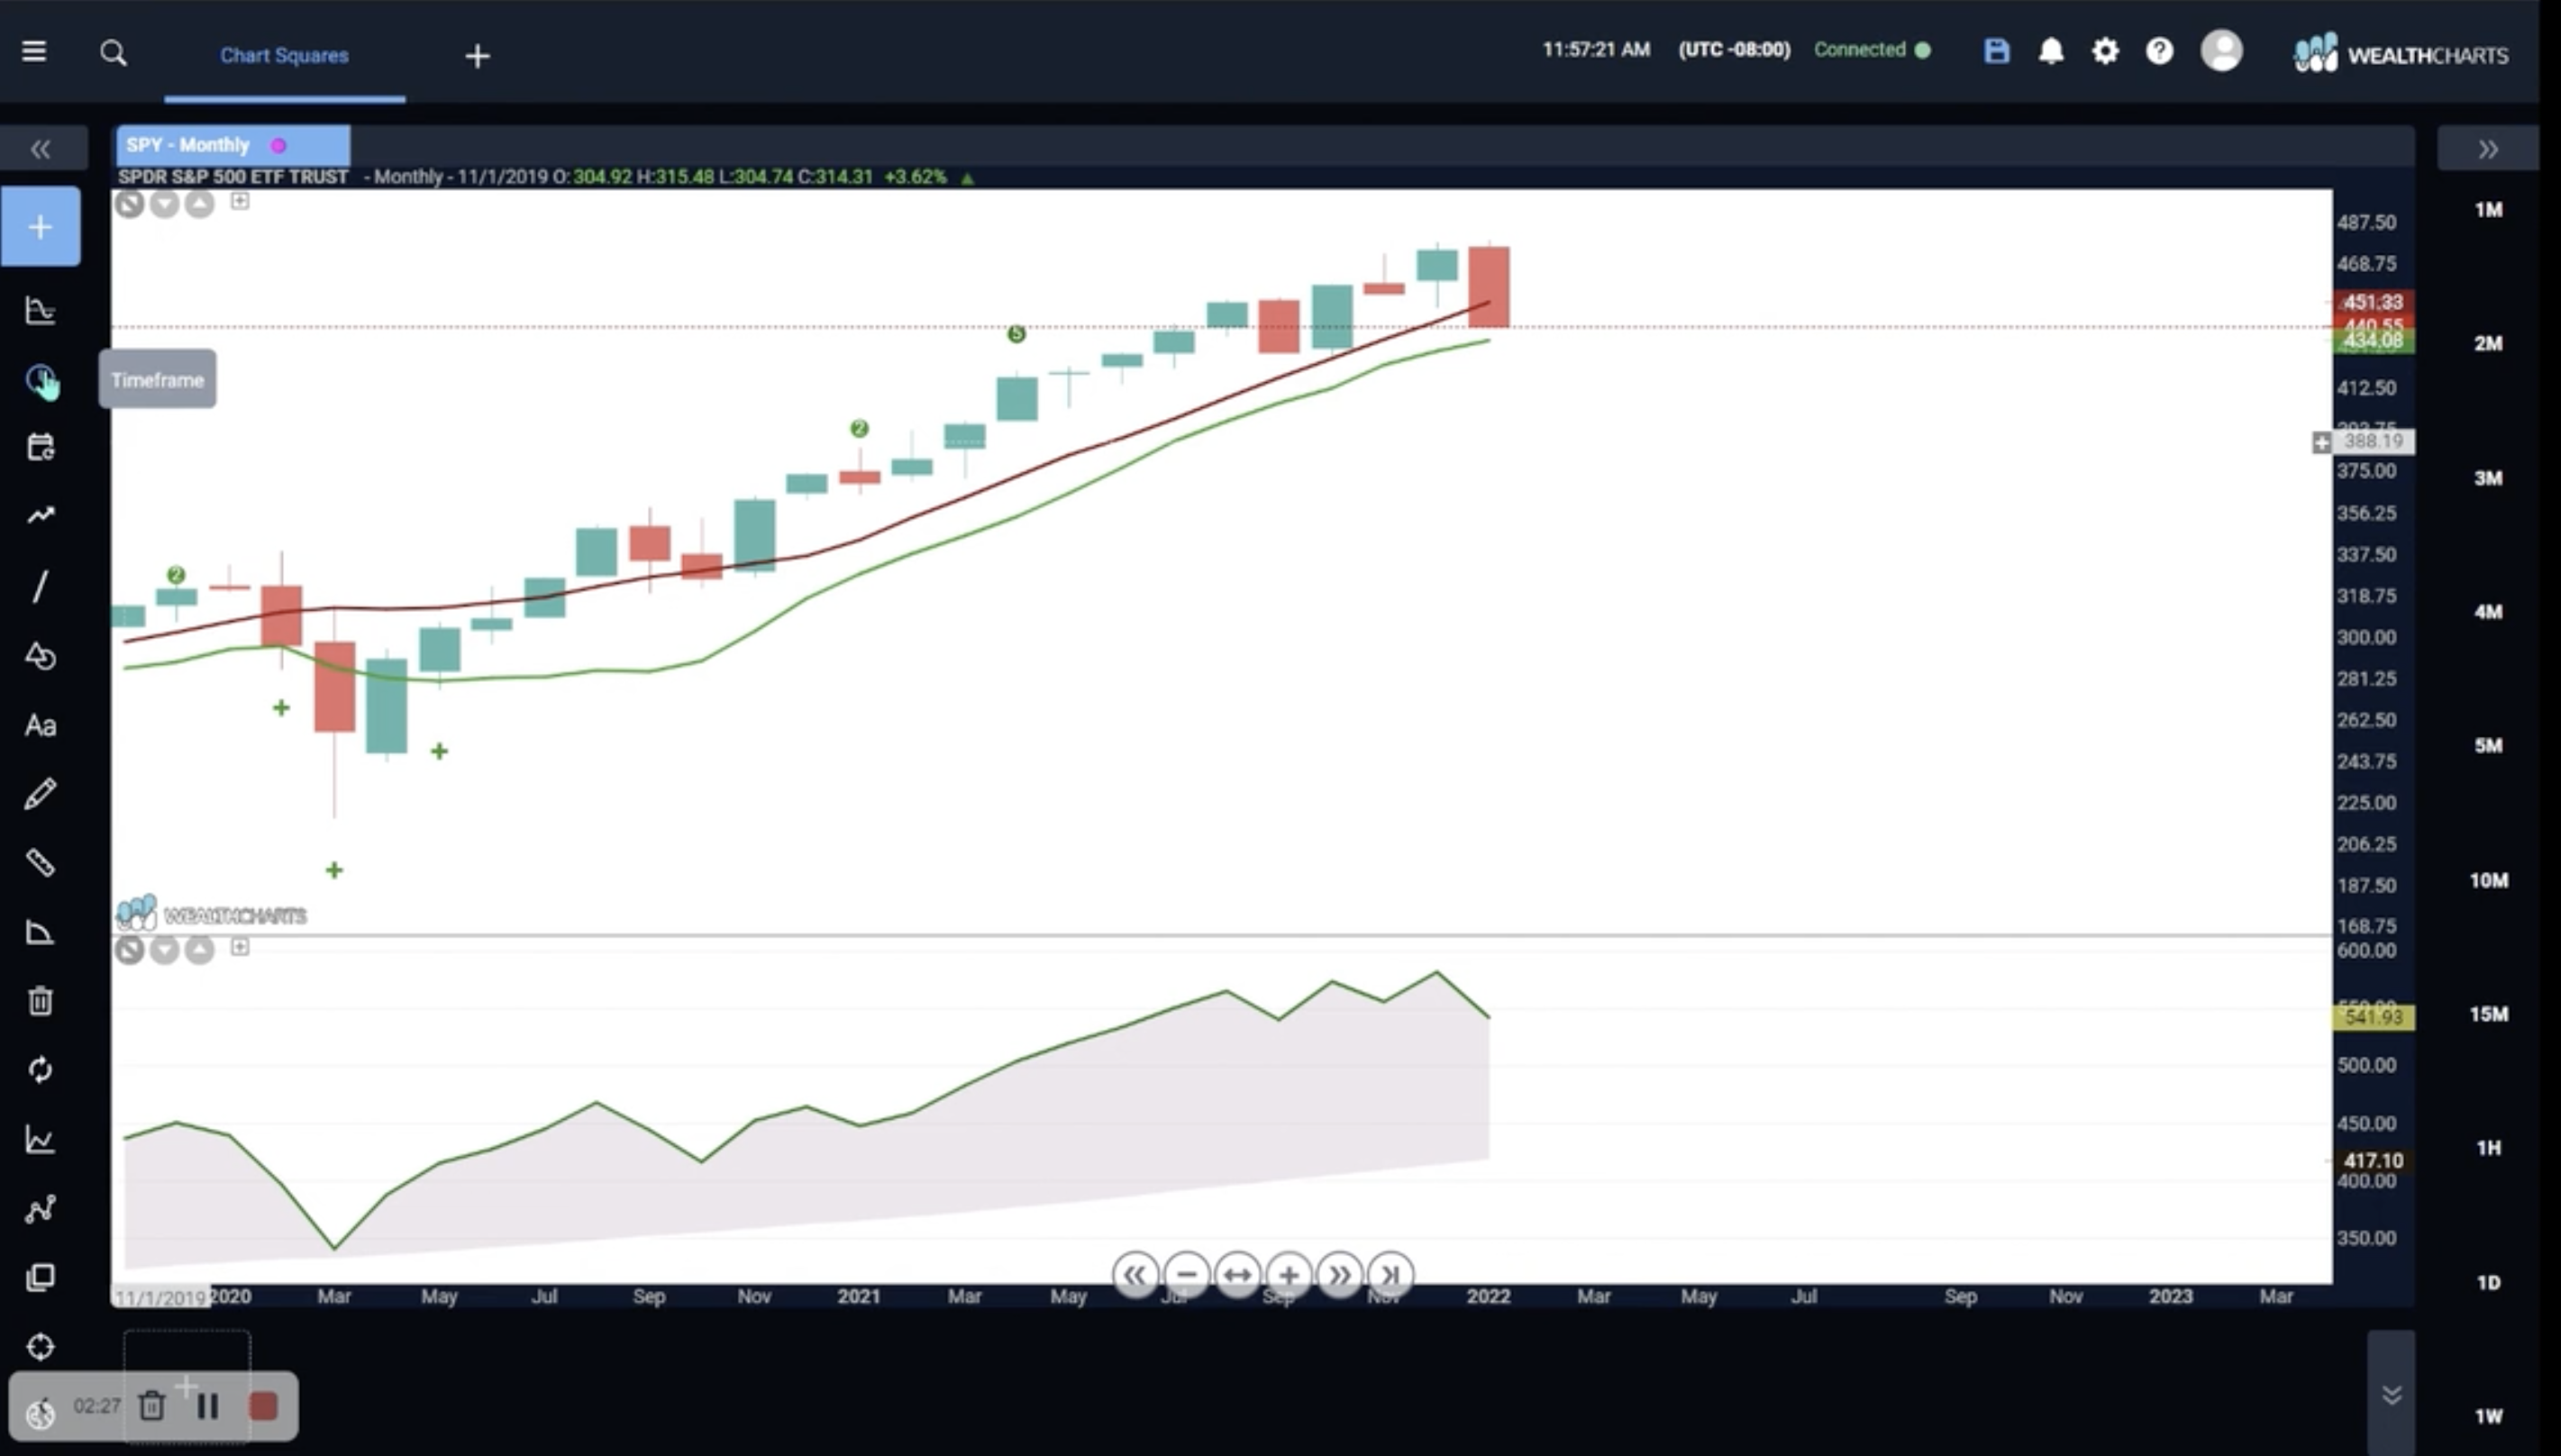Select the 10M timeframe

(2488, 880)
